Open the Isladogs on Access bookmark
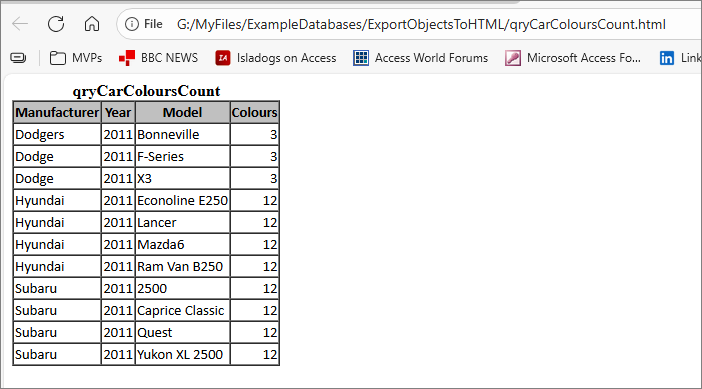The height and width of the screenshot is (389, 702). coord(275,58)
